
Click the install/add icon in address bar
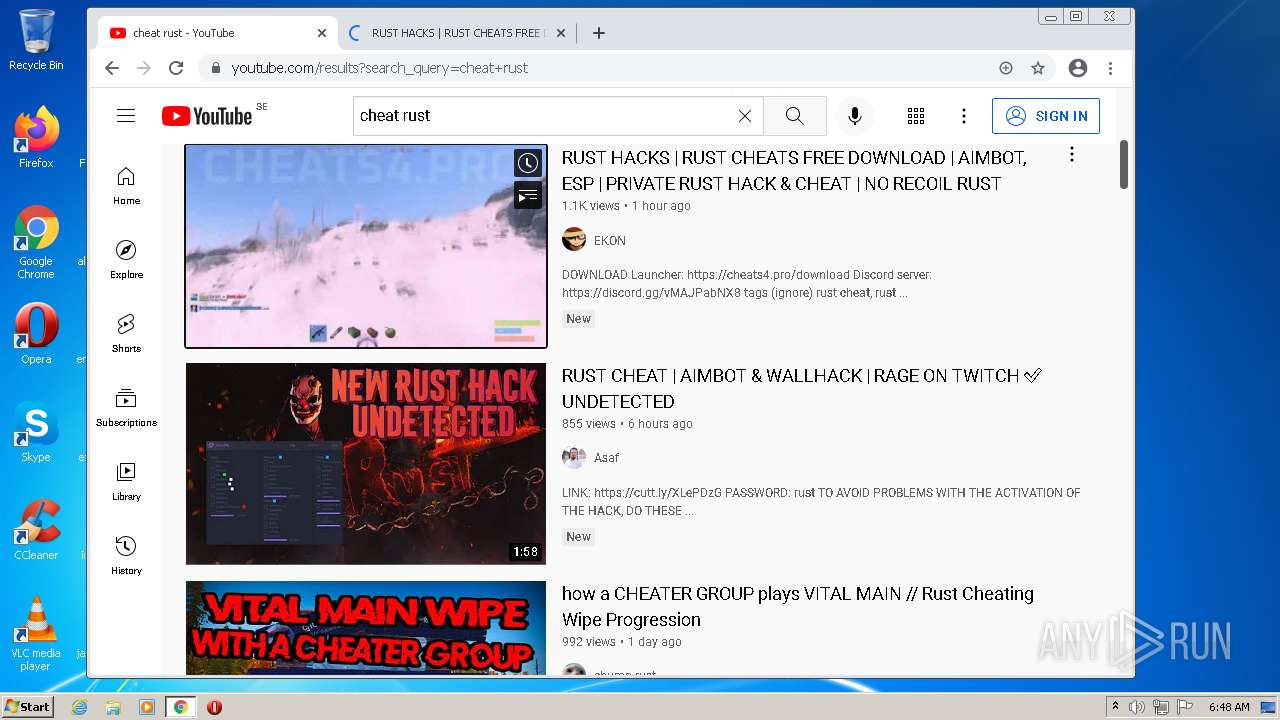tap(1006, 68)
